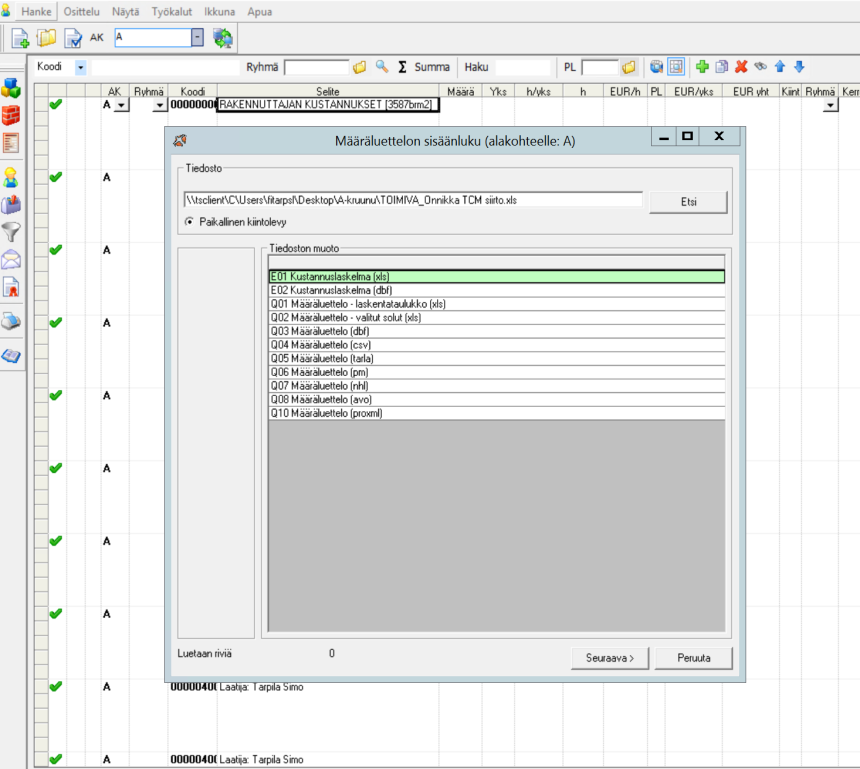
Task: Delete row with red X icon
Action: 741,67
